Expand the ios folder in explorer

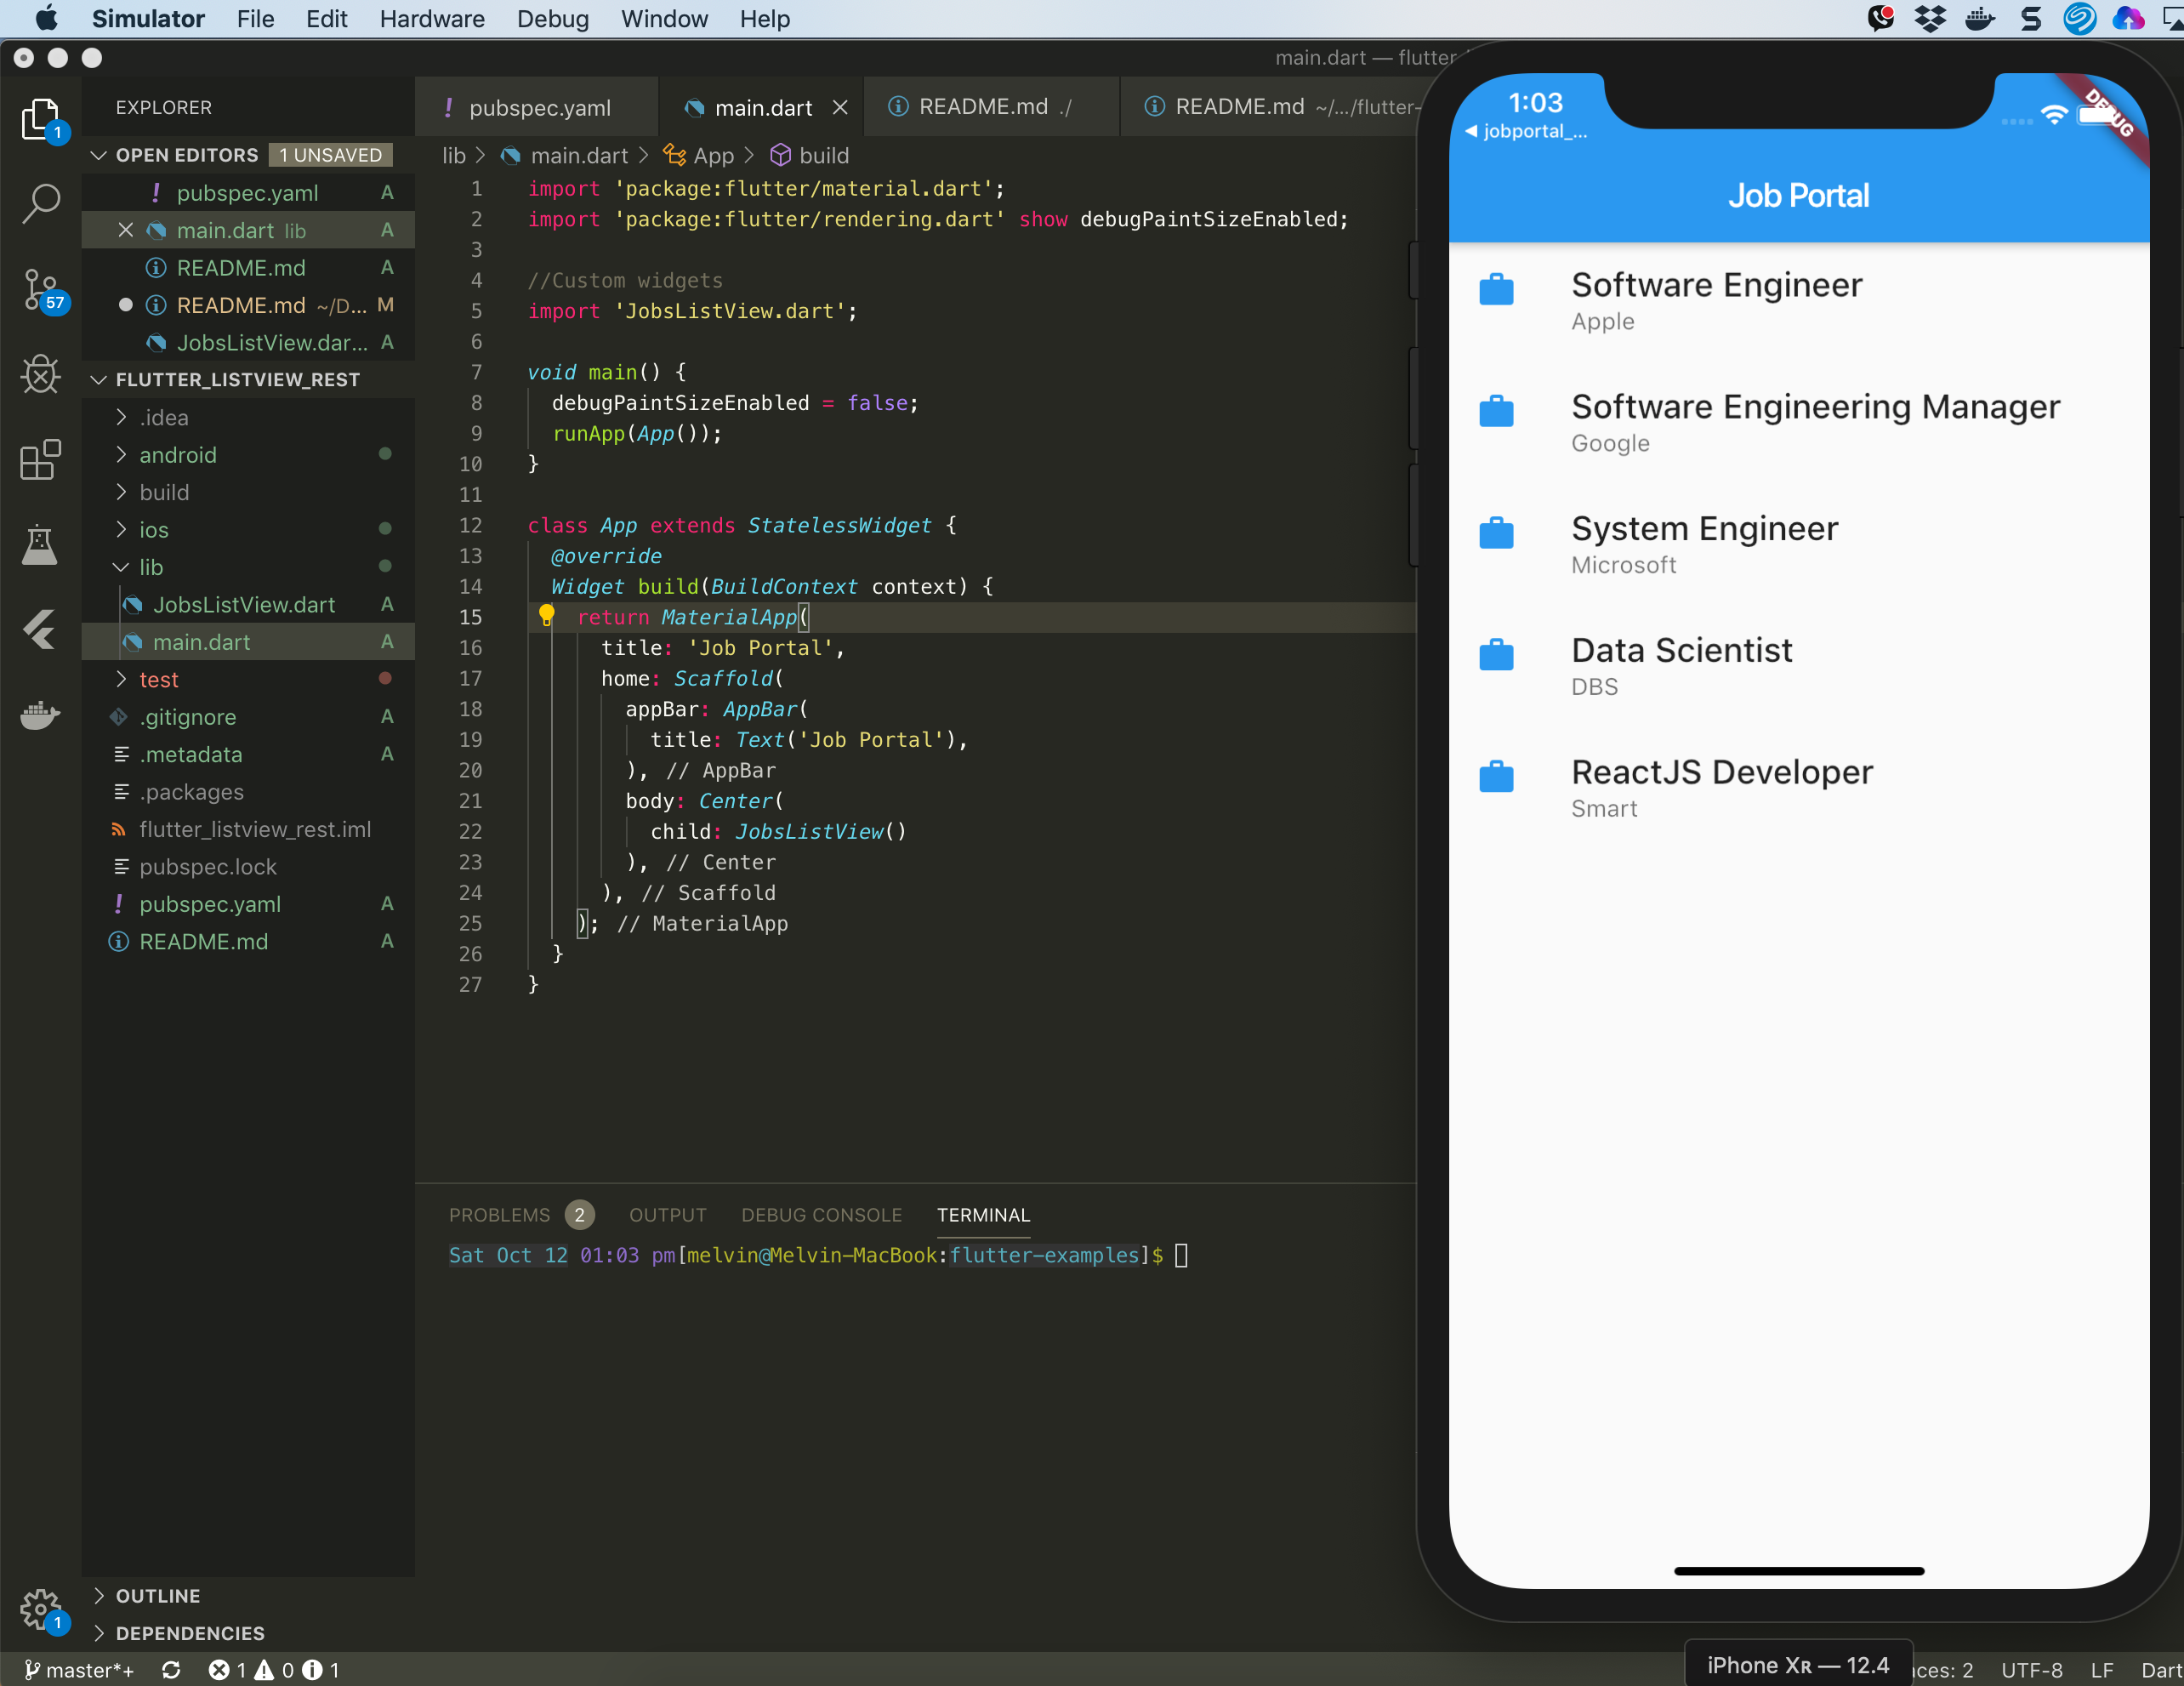click(156, 529)
